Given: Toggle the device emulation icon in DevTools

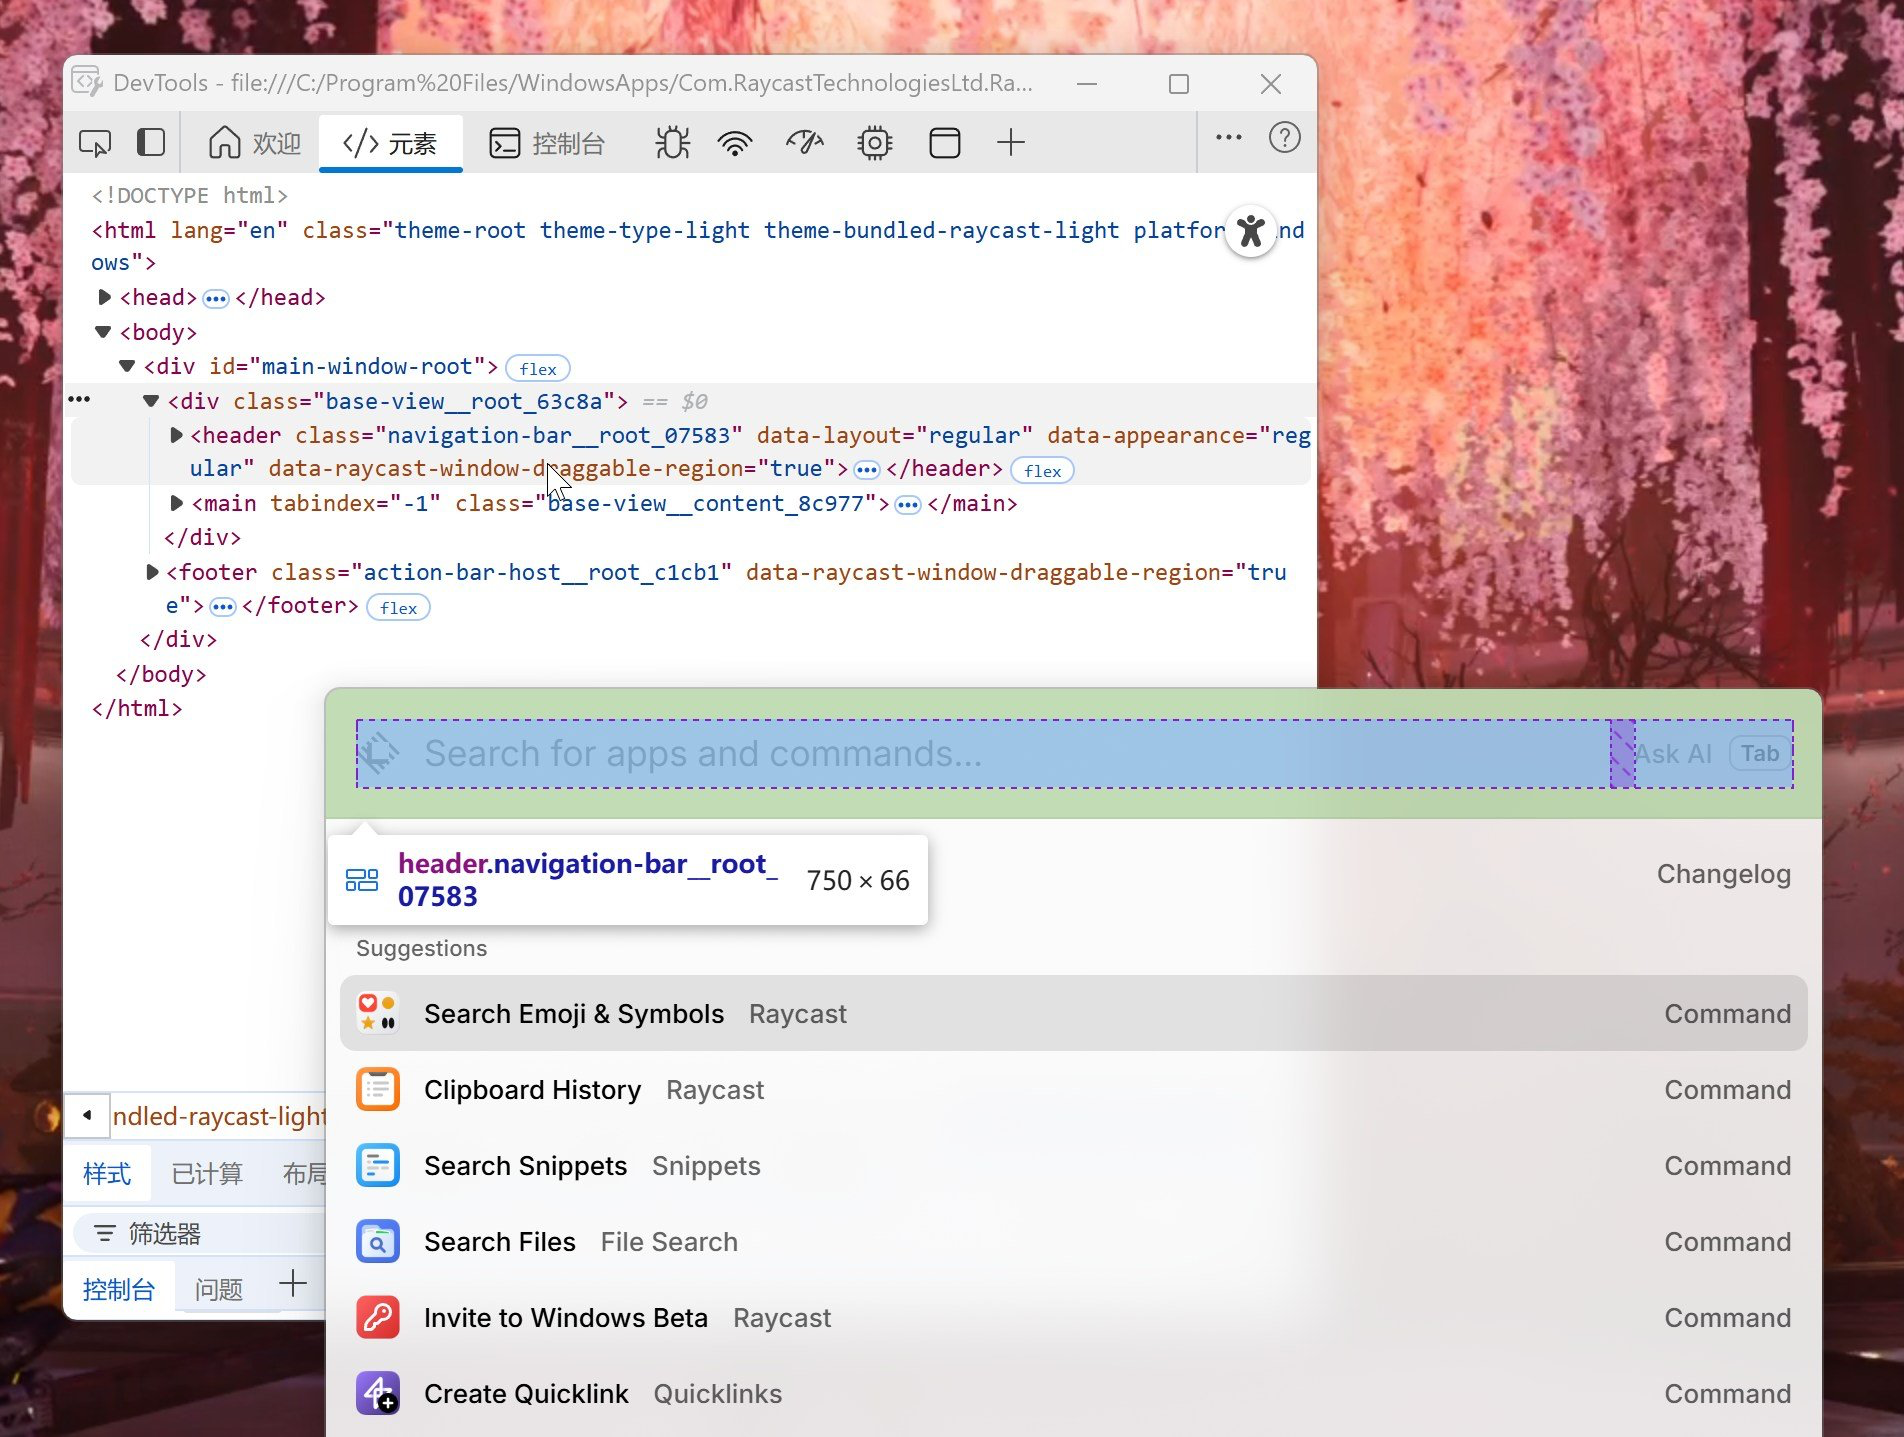Looking at the screenshot, I should pyautogui.click(x=151, y=143).
